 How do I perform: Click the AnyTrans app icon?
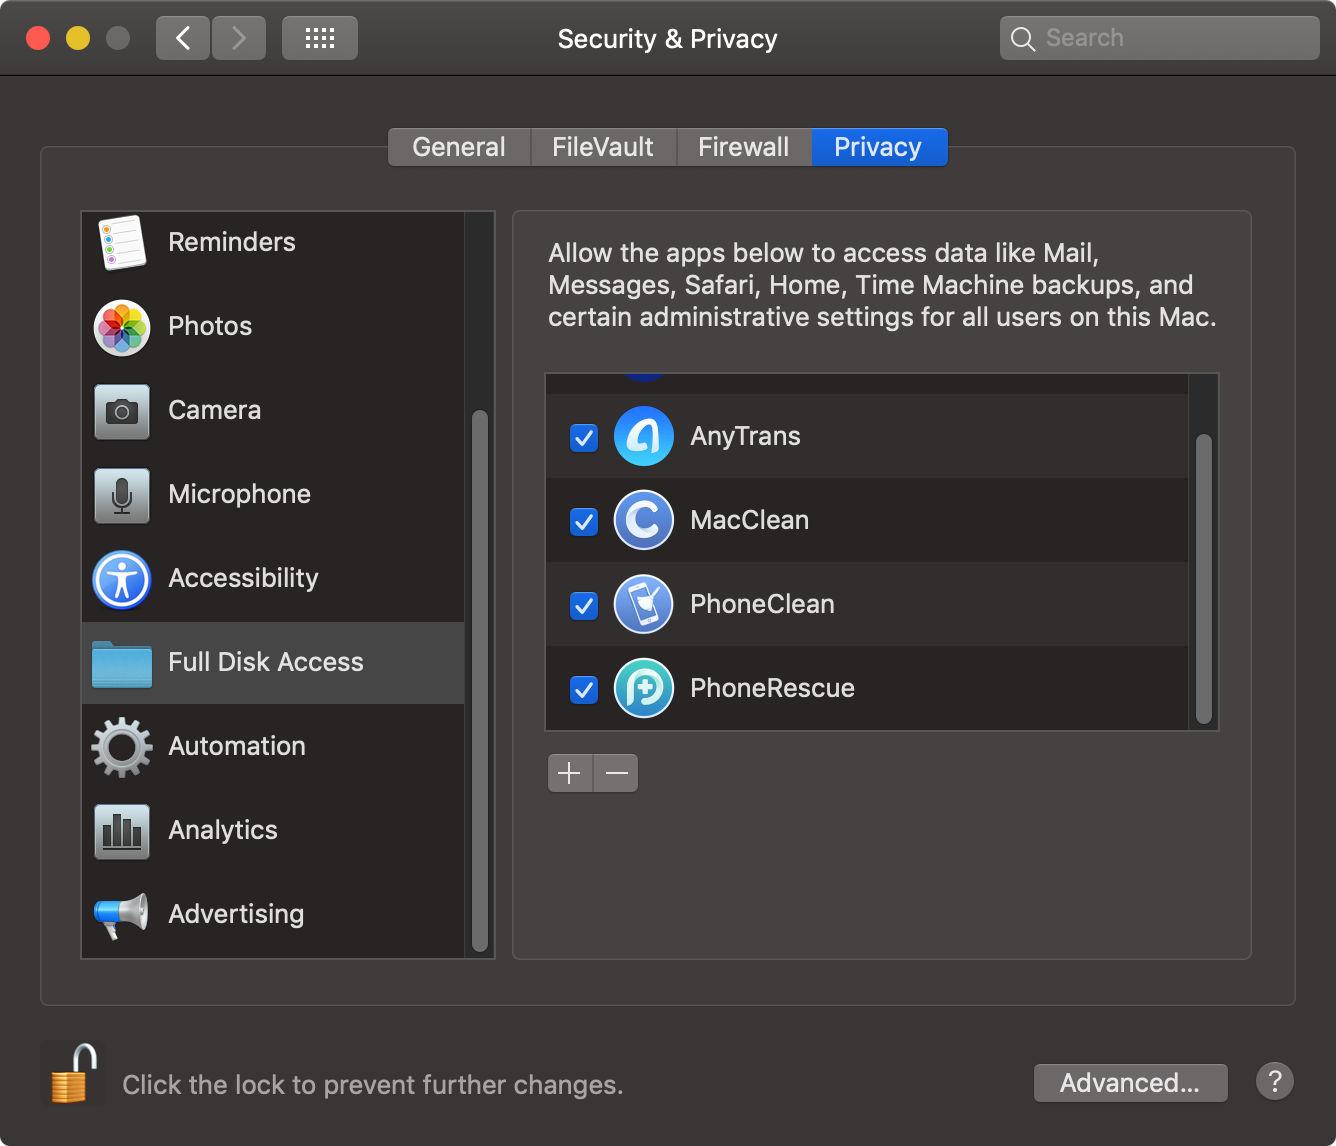[644, 436]
